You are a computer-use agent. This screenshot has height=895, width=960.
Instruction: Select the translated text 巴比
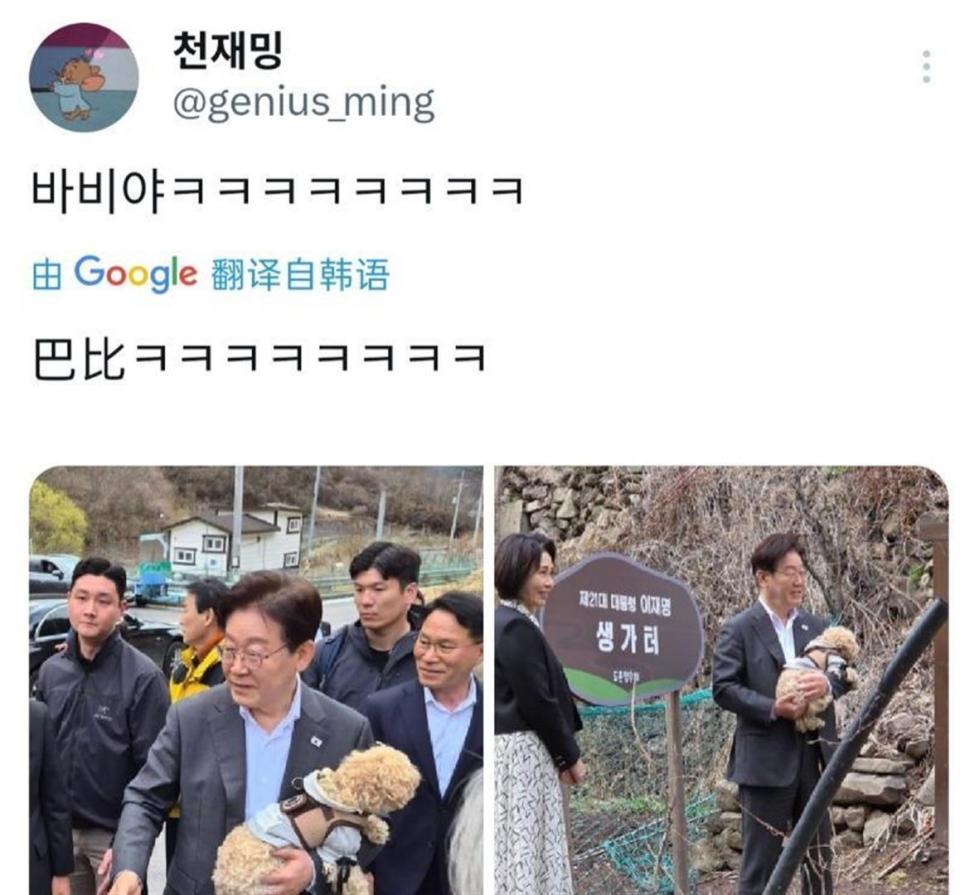tap(78, 359)
